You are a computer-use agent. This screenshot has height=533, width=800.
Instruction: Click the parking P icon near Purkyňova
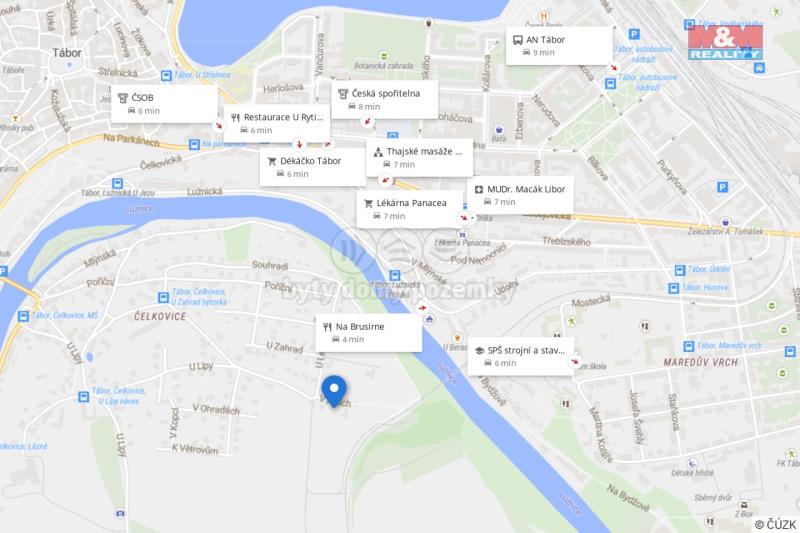tap(722, 187)
